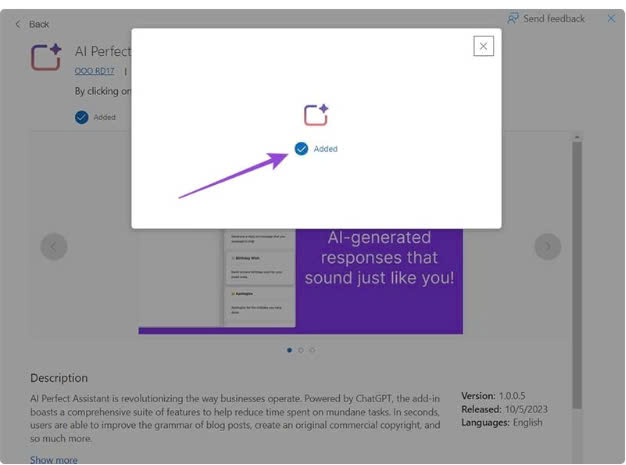Show the previous screenshot in carousel
Viewport: 626px width, 465px height.
pos(54,246)
